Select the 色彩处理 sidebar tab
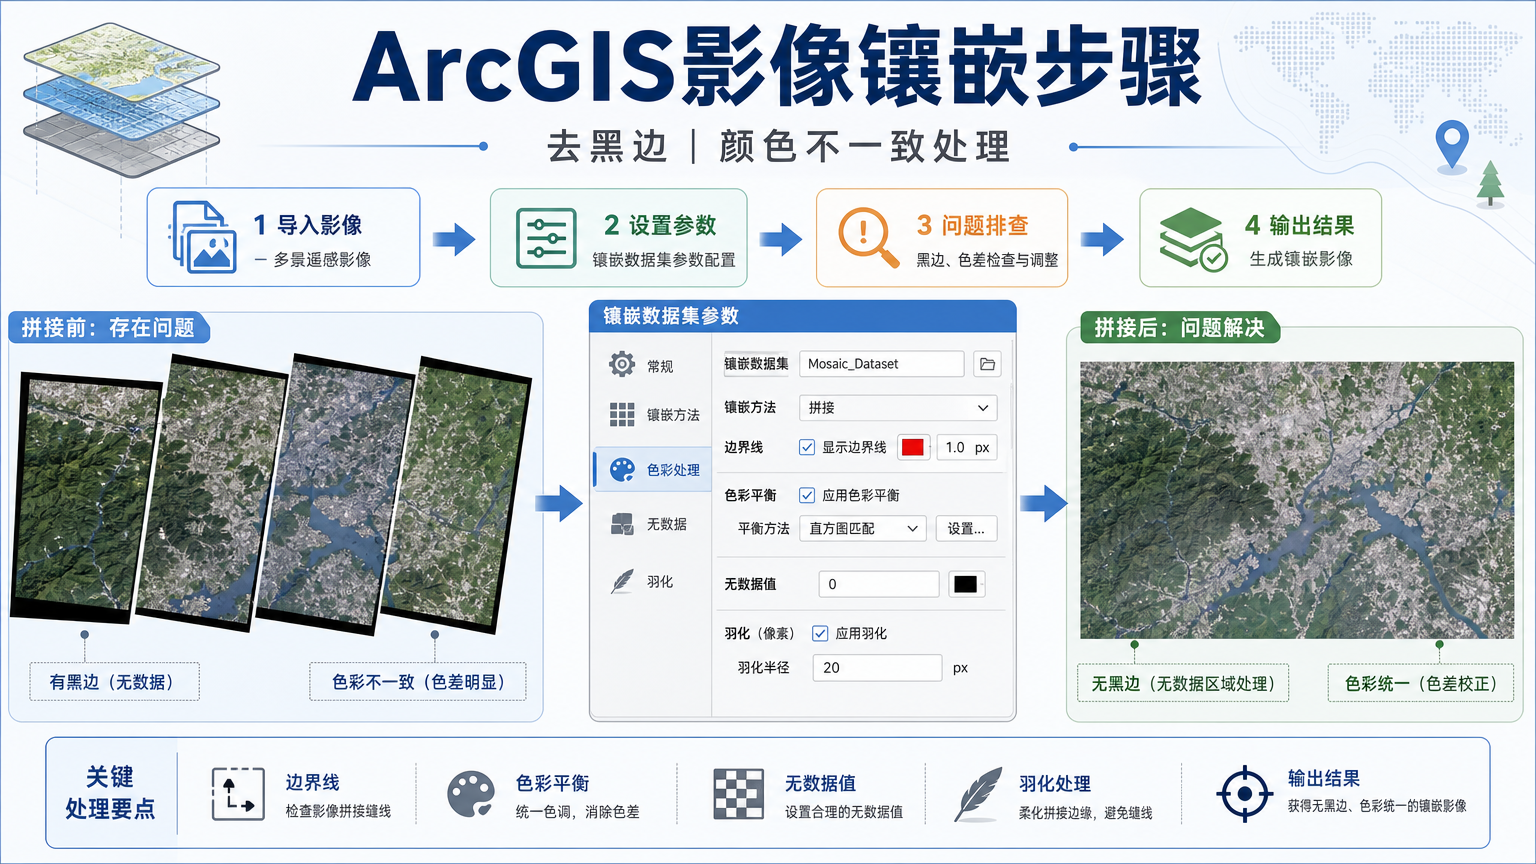This screenshot has width=1536, height=864. coord(652,469)
